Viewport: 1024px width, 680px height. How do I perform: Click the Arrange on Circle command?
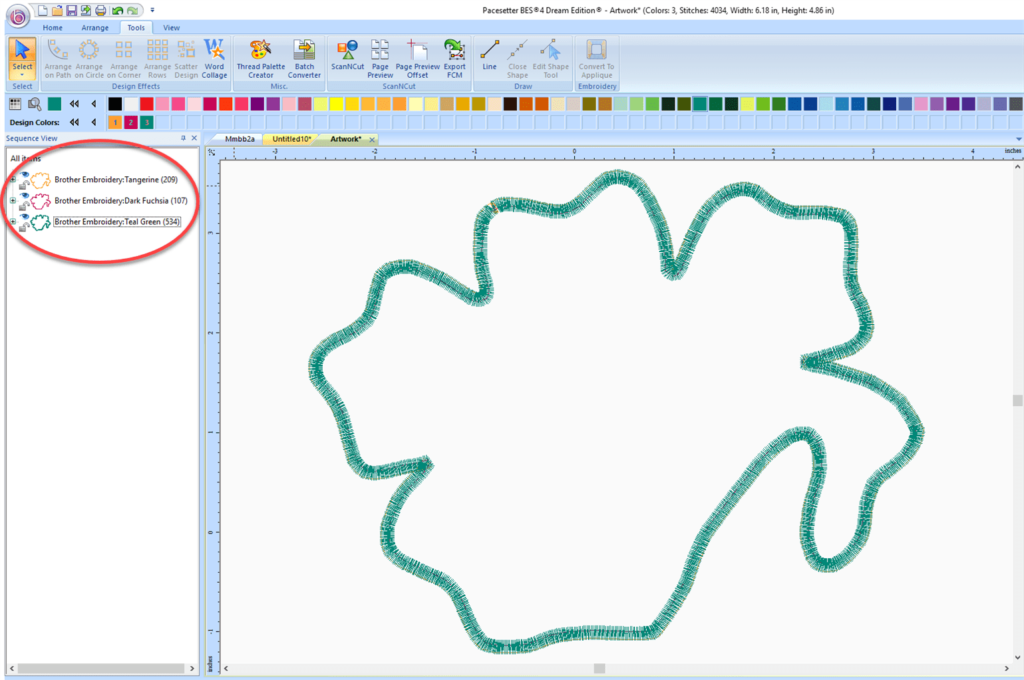(89, 57)
